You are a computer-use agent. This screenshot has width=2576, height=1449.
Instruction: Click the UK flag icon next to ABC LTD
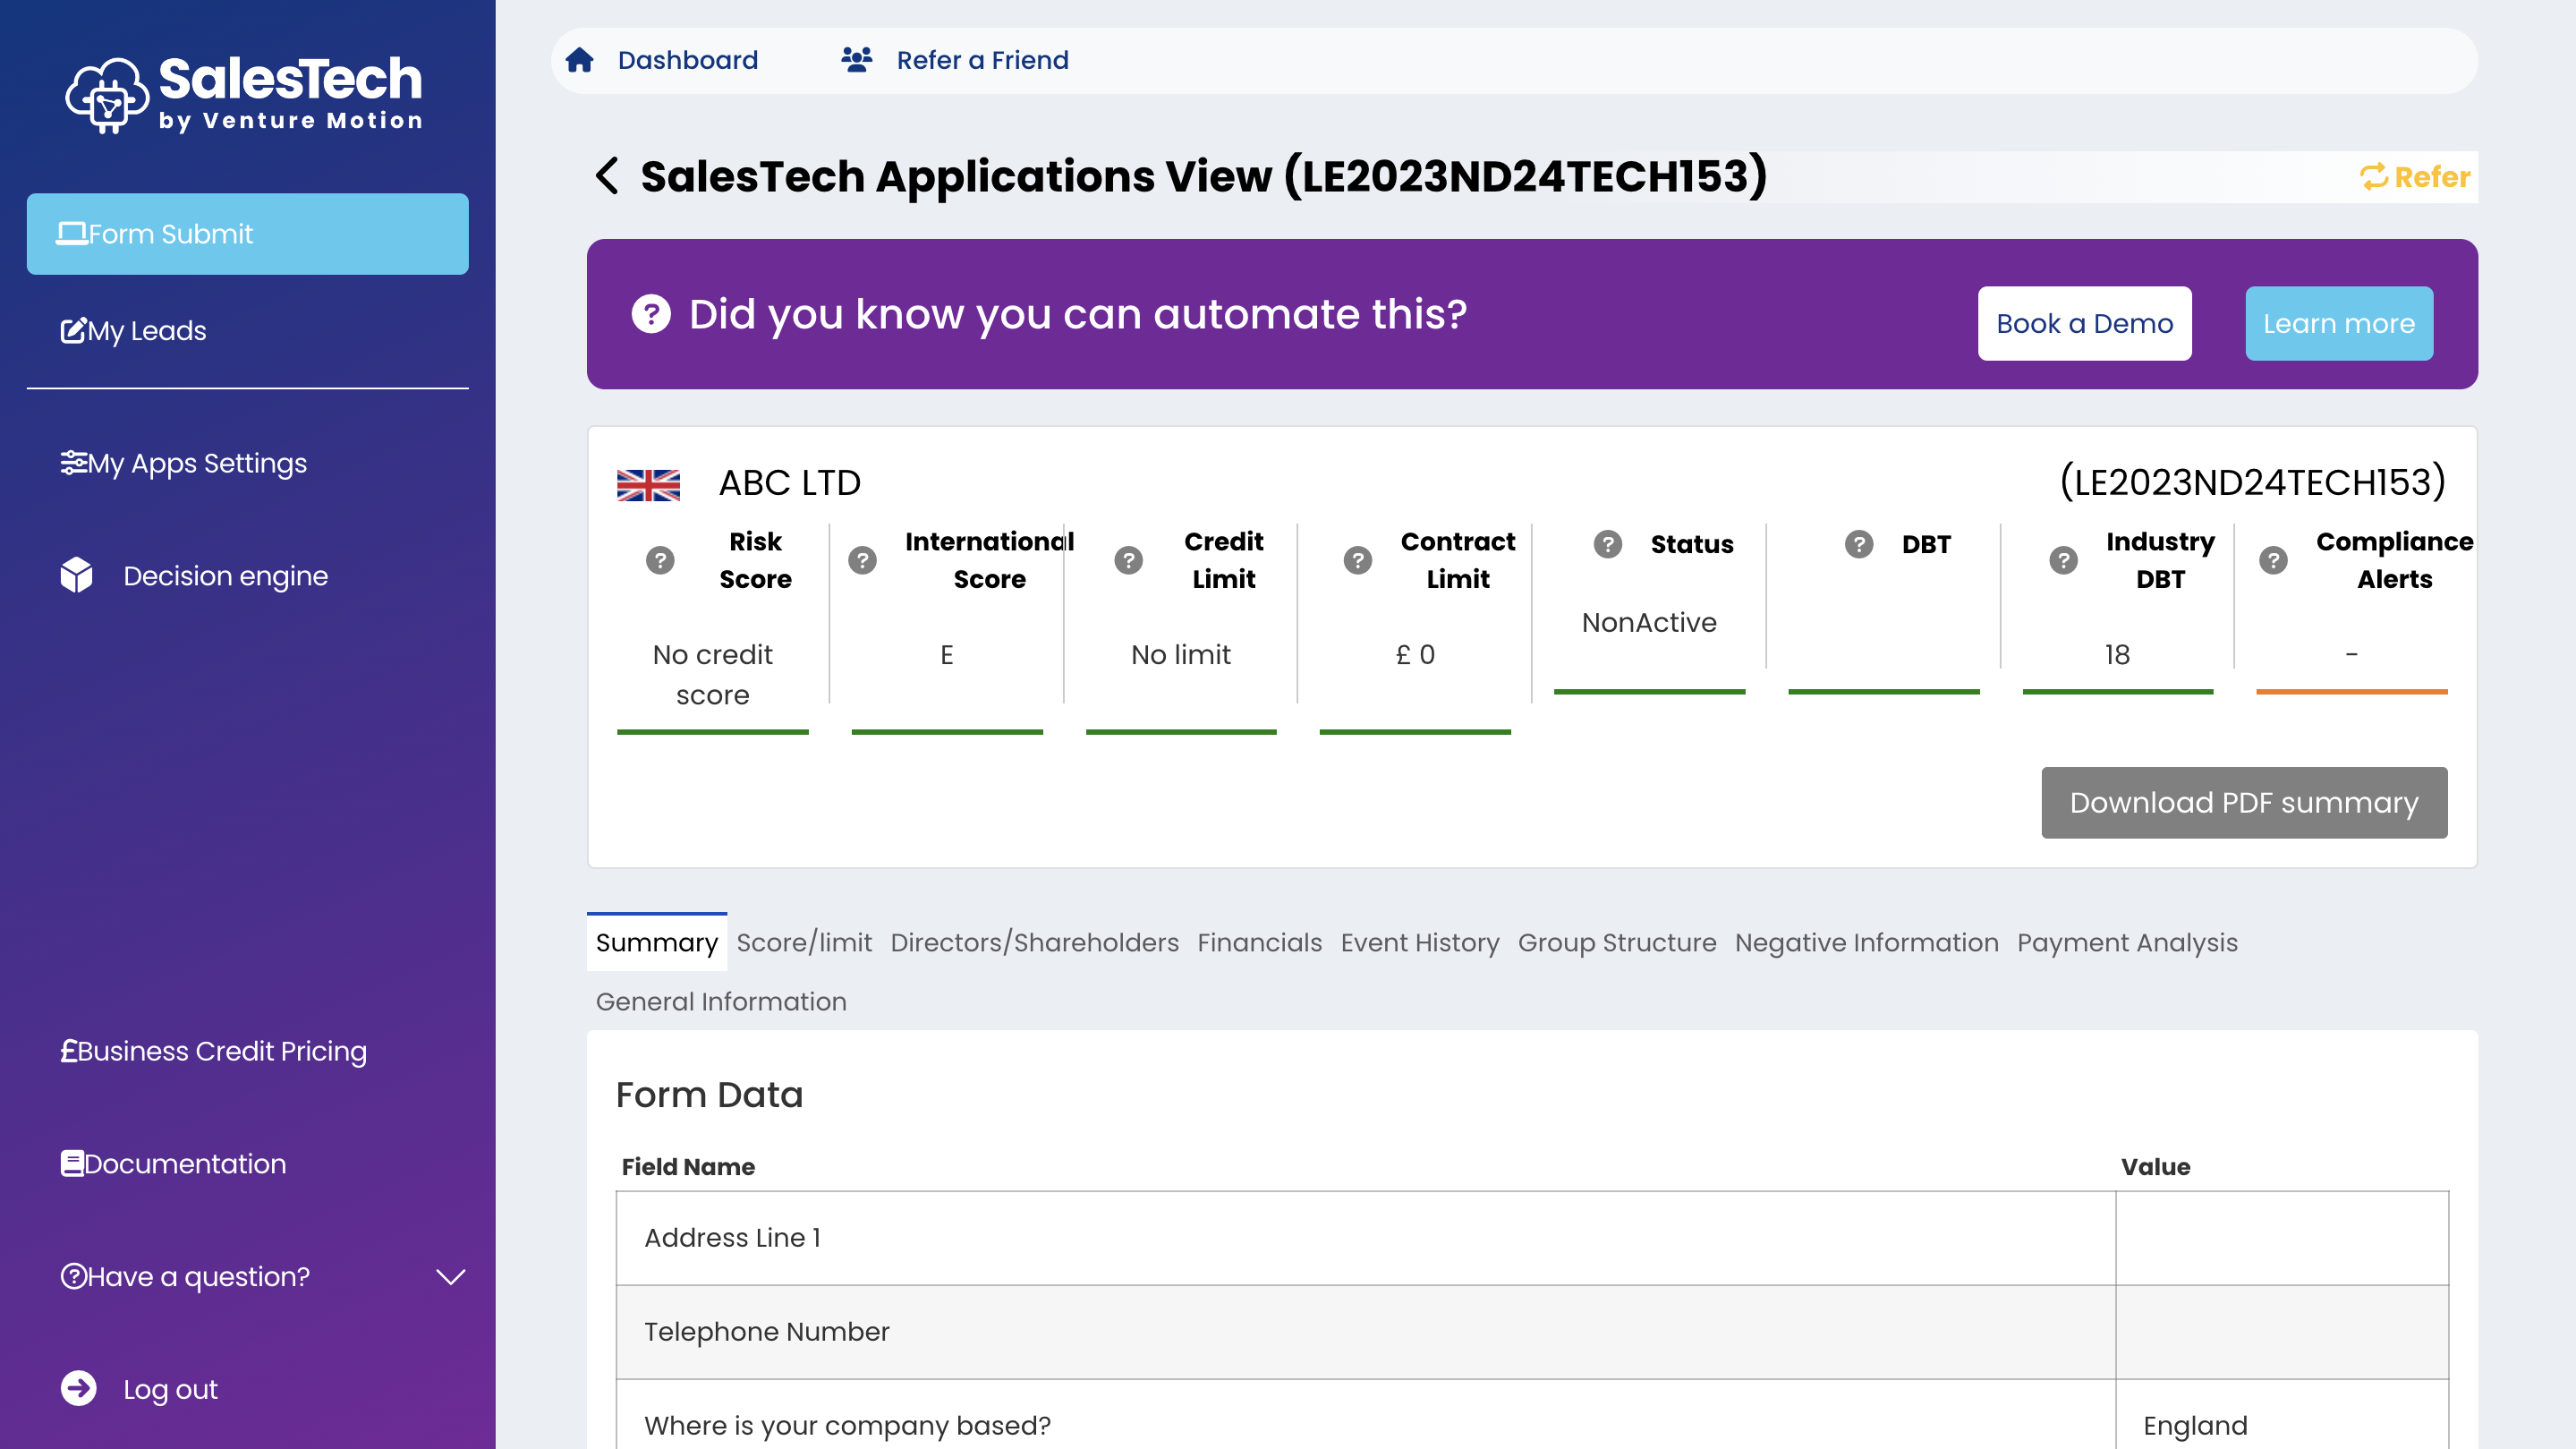tap(648, 485)
